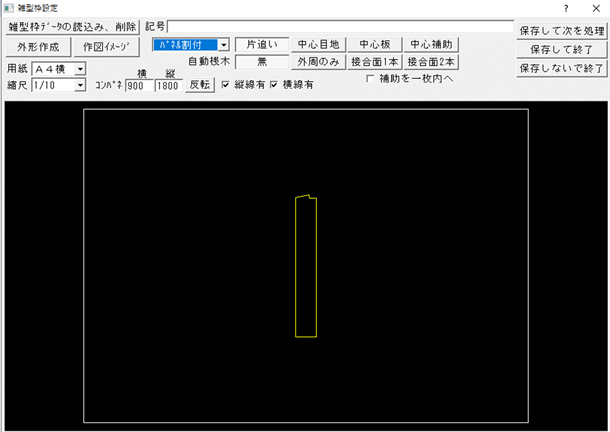The image size is (610, 432).
Task: Toggle the 横線有 checkbox
Action: tap(273, 86)
